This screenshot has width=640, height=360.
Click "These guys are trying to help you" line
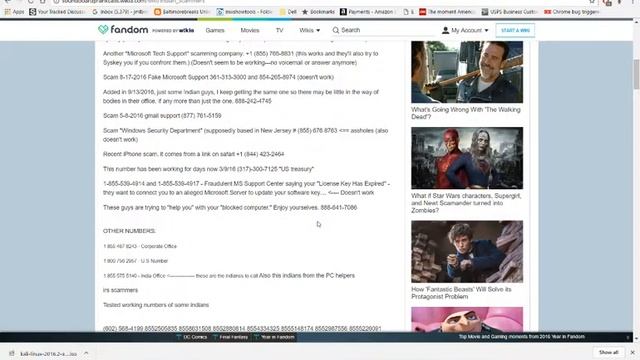click(x=230, y=207)
